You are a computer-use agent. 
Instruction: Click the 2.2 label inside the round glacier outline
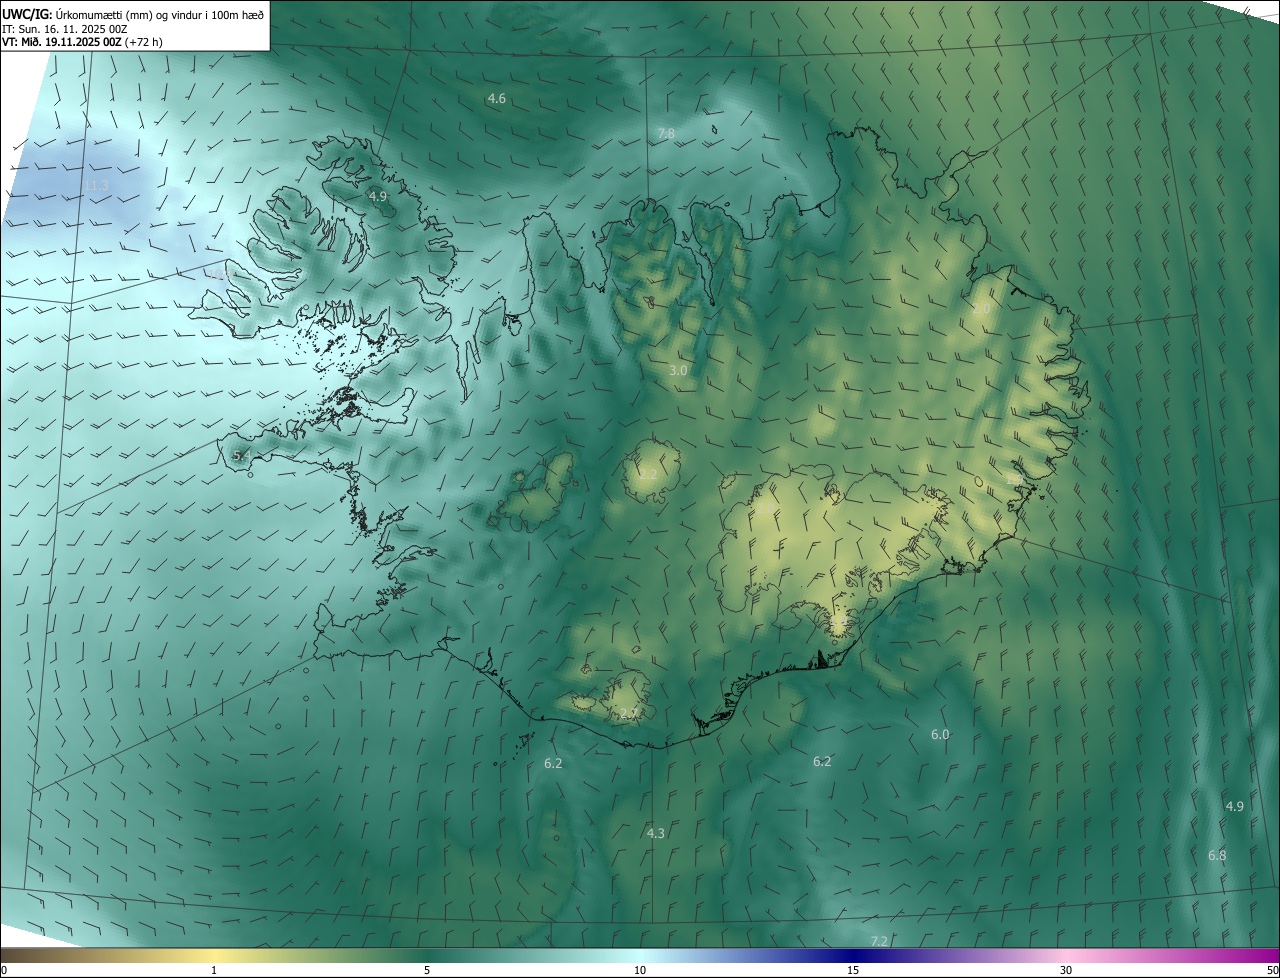(648, 474)
